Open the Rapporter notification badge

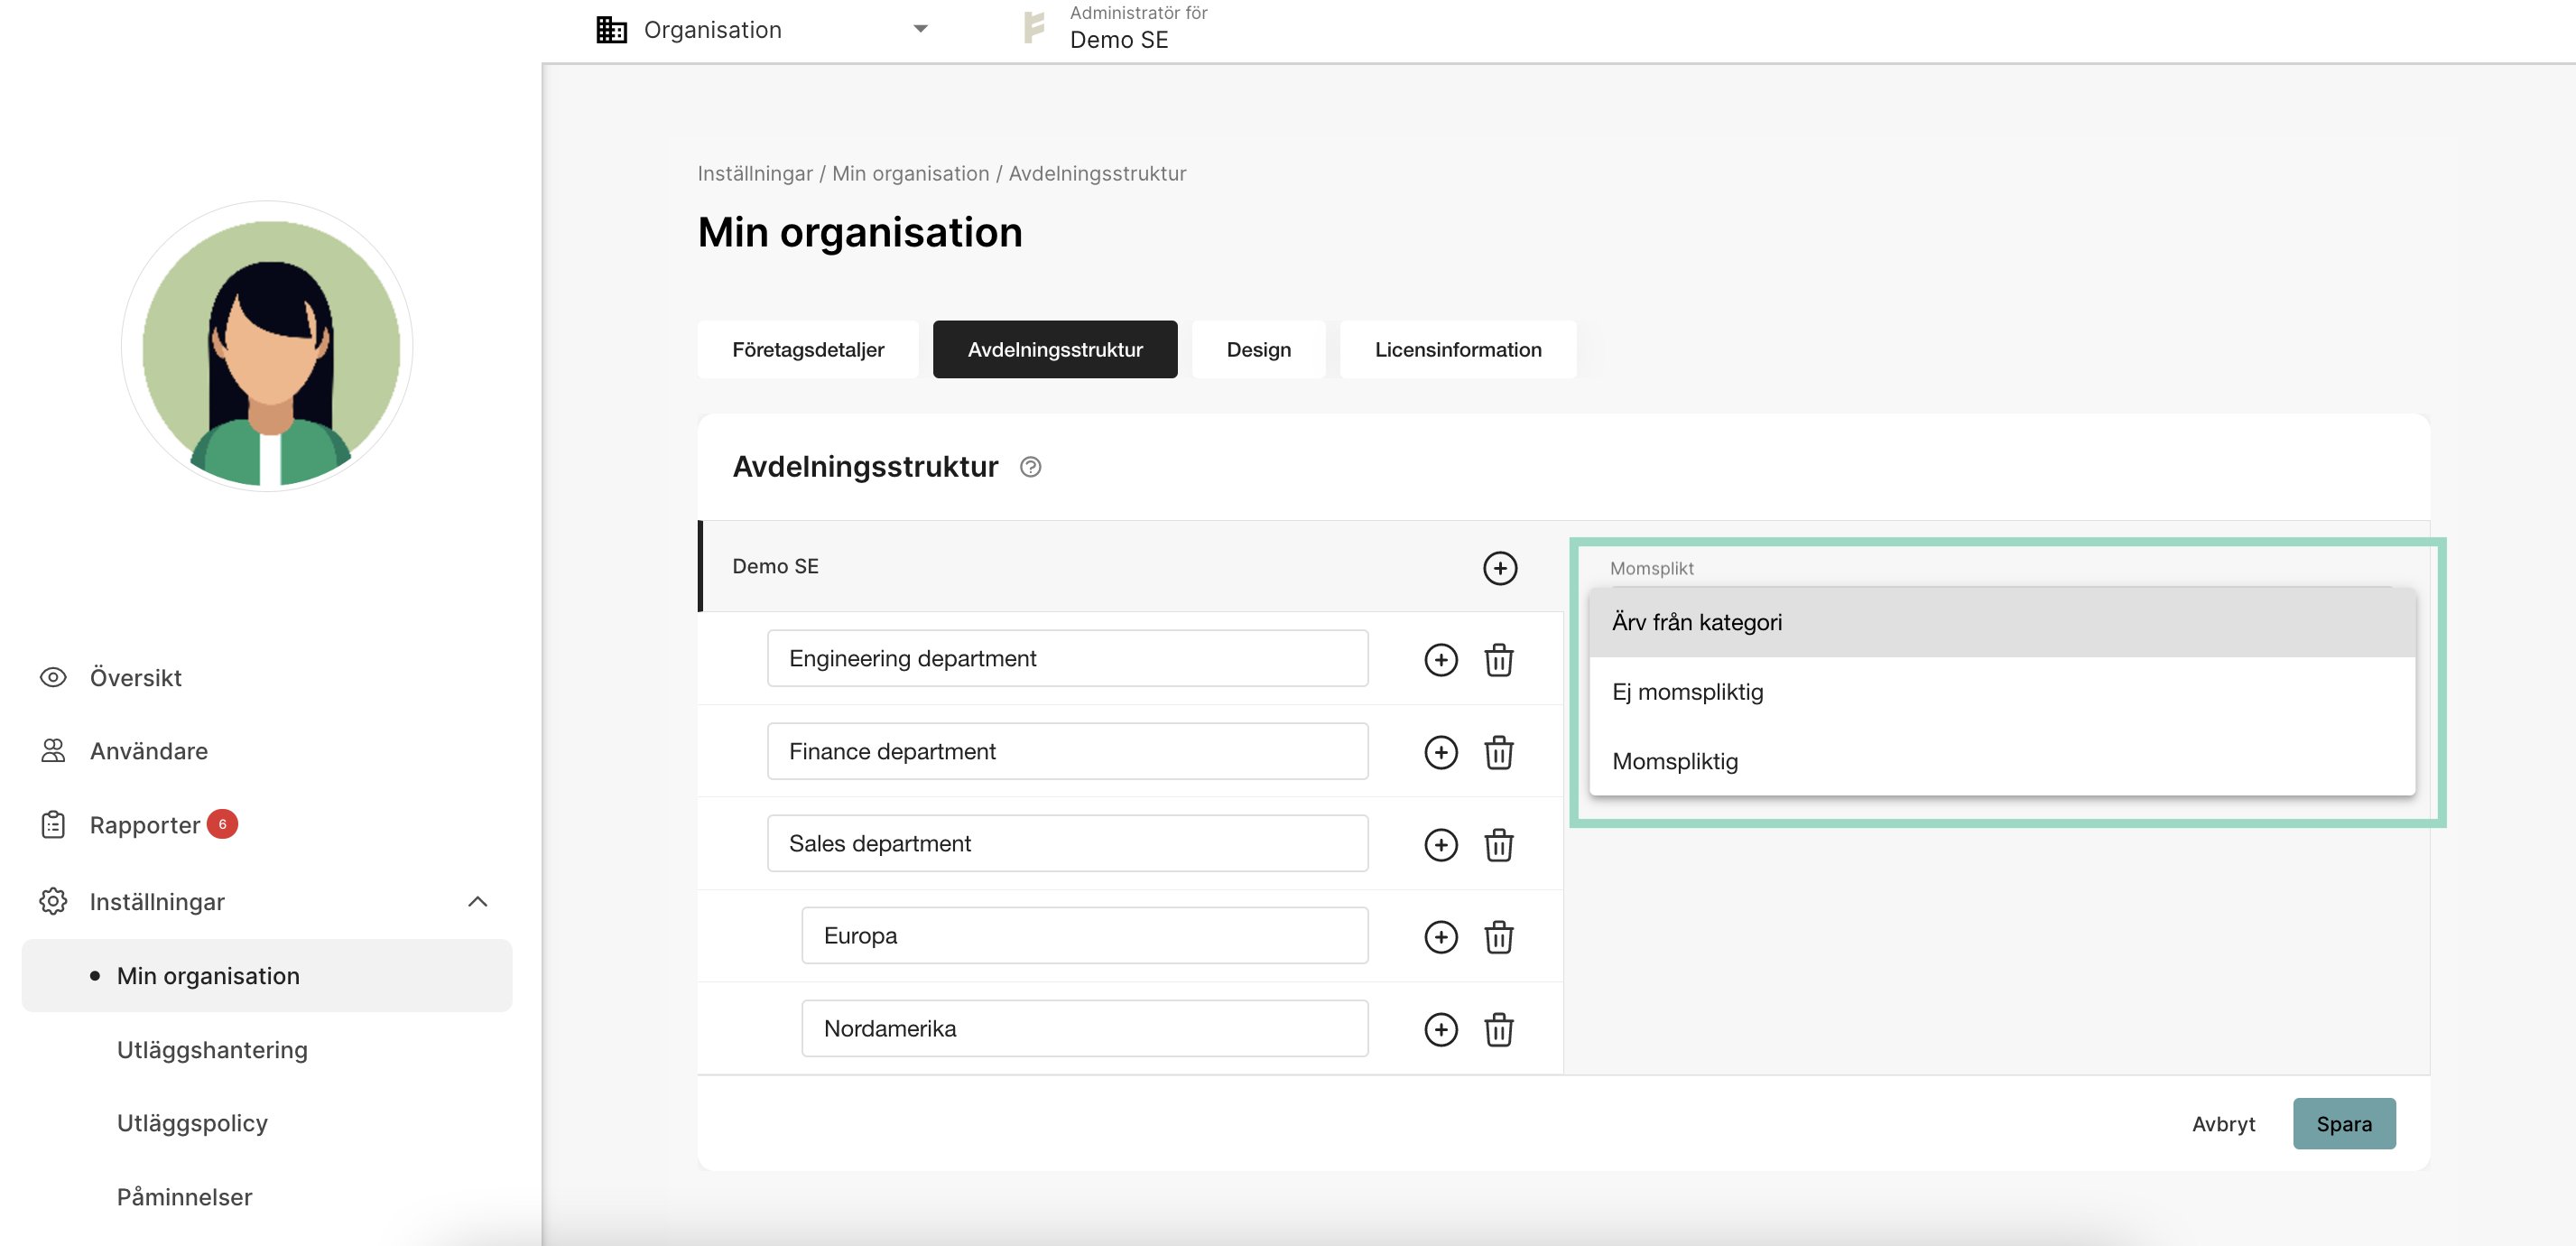(x=222, y=823)
